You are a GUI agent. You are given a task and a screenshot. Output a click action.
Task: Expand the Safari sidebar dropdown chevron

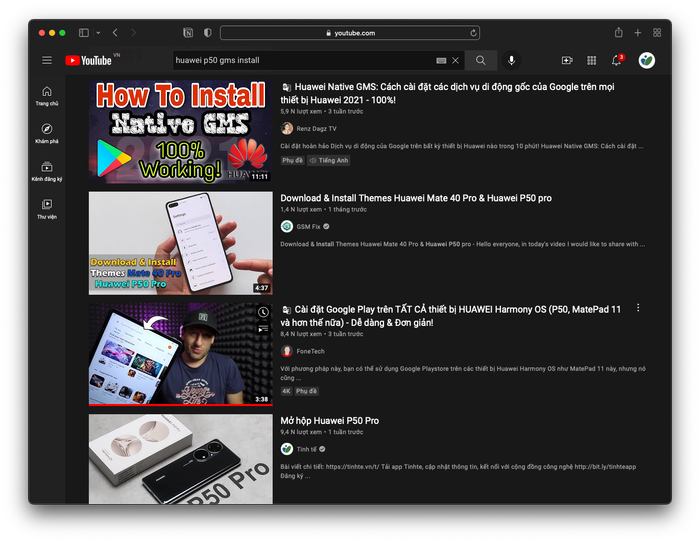[98, 33]
